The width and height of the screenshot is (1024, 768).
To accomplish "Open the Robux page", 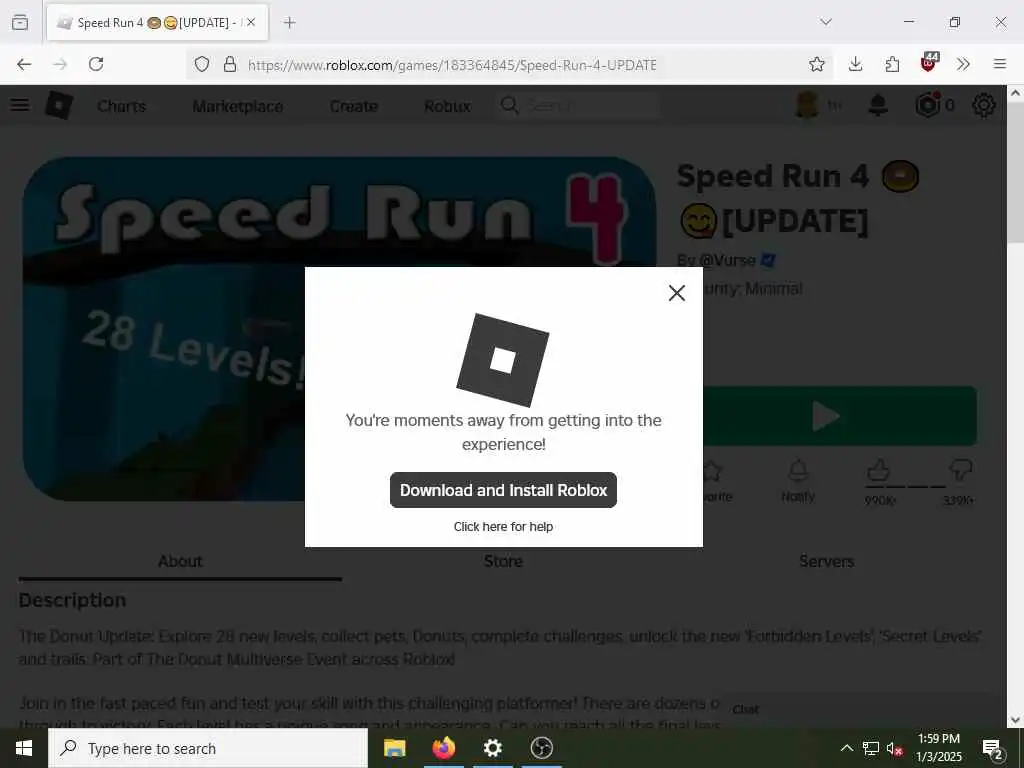I will (x=447, y=106).
